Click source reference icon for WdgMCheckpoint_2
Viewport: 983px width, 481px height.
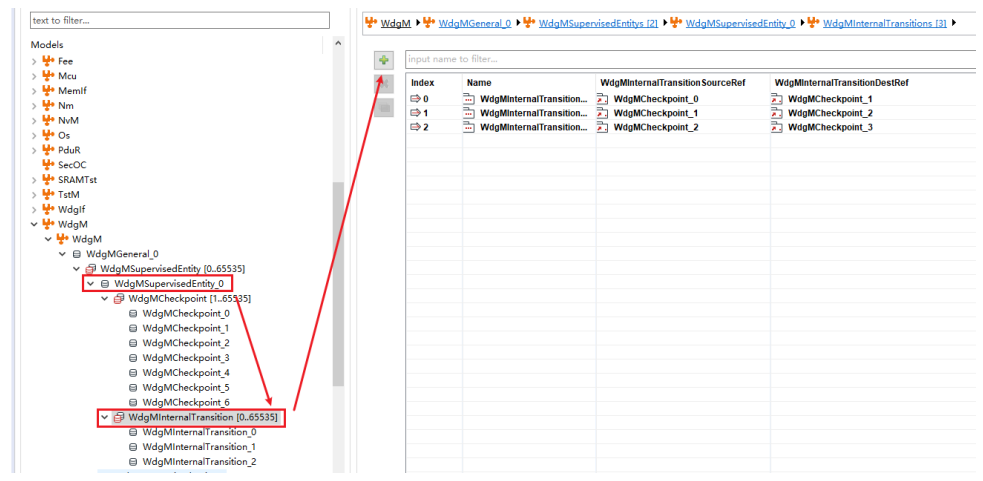tap(602, 127)
